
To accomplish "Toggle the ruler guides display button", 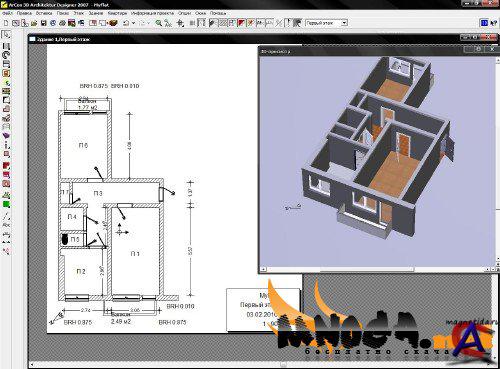I will [x=201, y=23].
